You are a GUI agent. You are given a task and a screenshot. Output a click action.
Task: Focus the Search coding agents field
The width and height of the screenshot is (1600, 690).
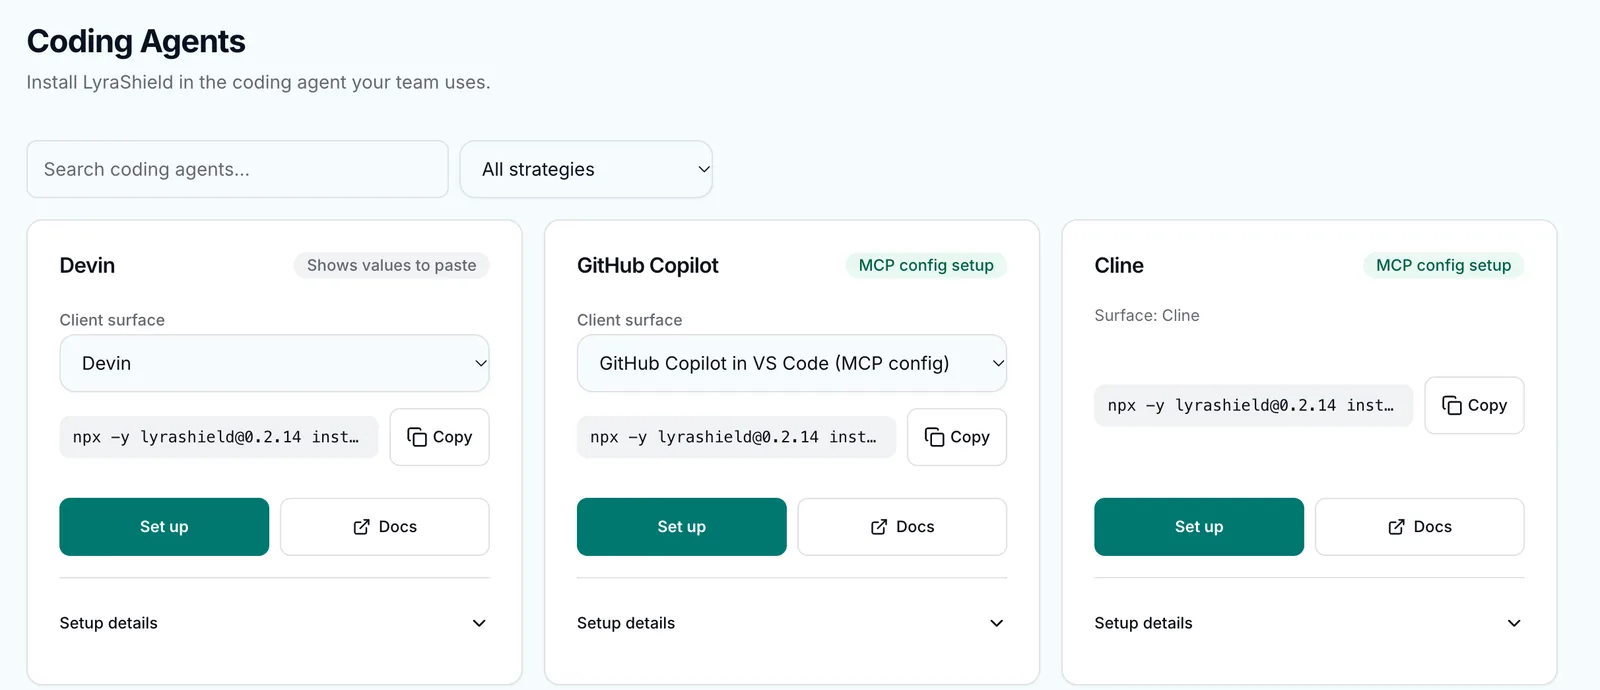[x=237, y=169]
